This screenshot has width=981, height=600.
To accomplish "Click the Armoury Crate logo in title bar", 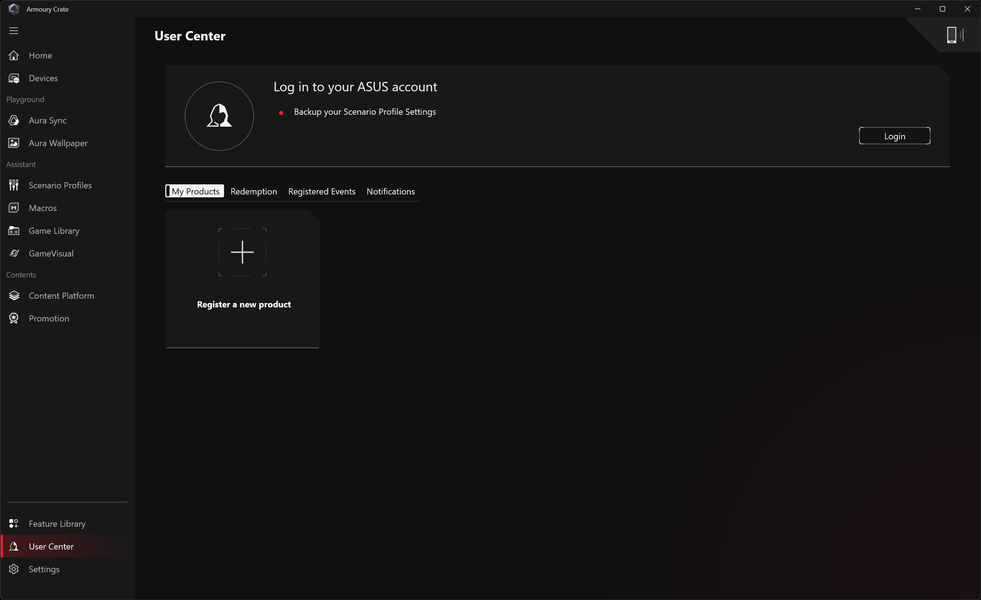I will click(14, 9).
